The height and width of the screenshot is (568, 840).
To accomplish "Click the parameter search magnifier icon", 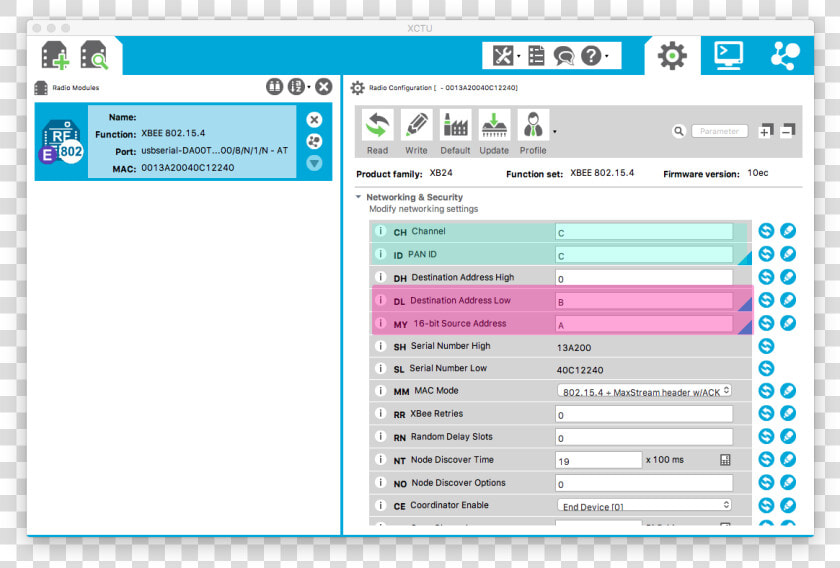I will tap(679, 131).
